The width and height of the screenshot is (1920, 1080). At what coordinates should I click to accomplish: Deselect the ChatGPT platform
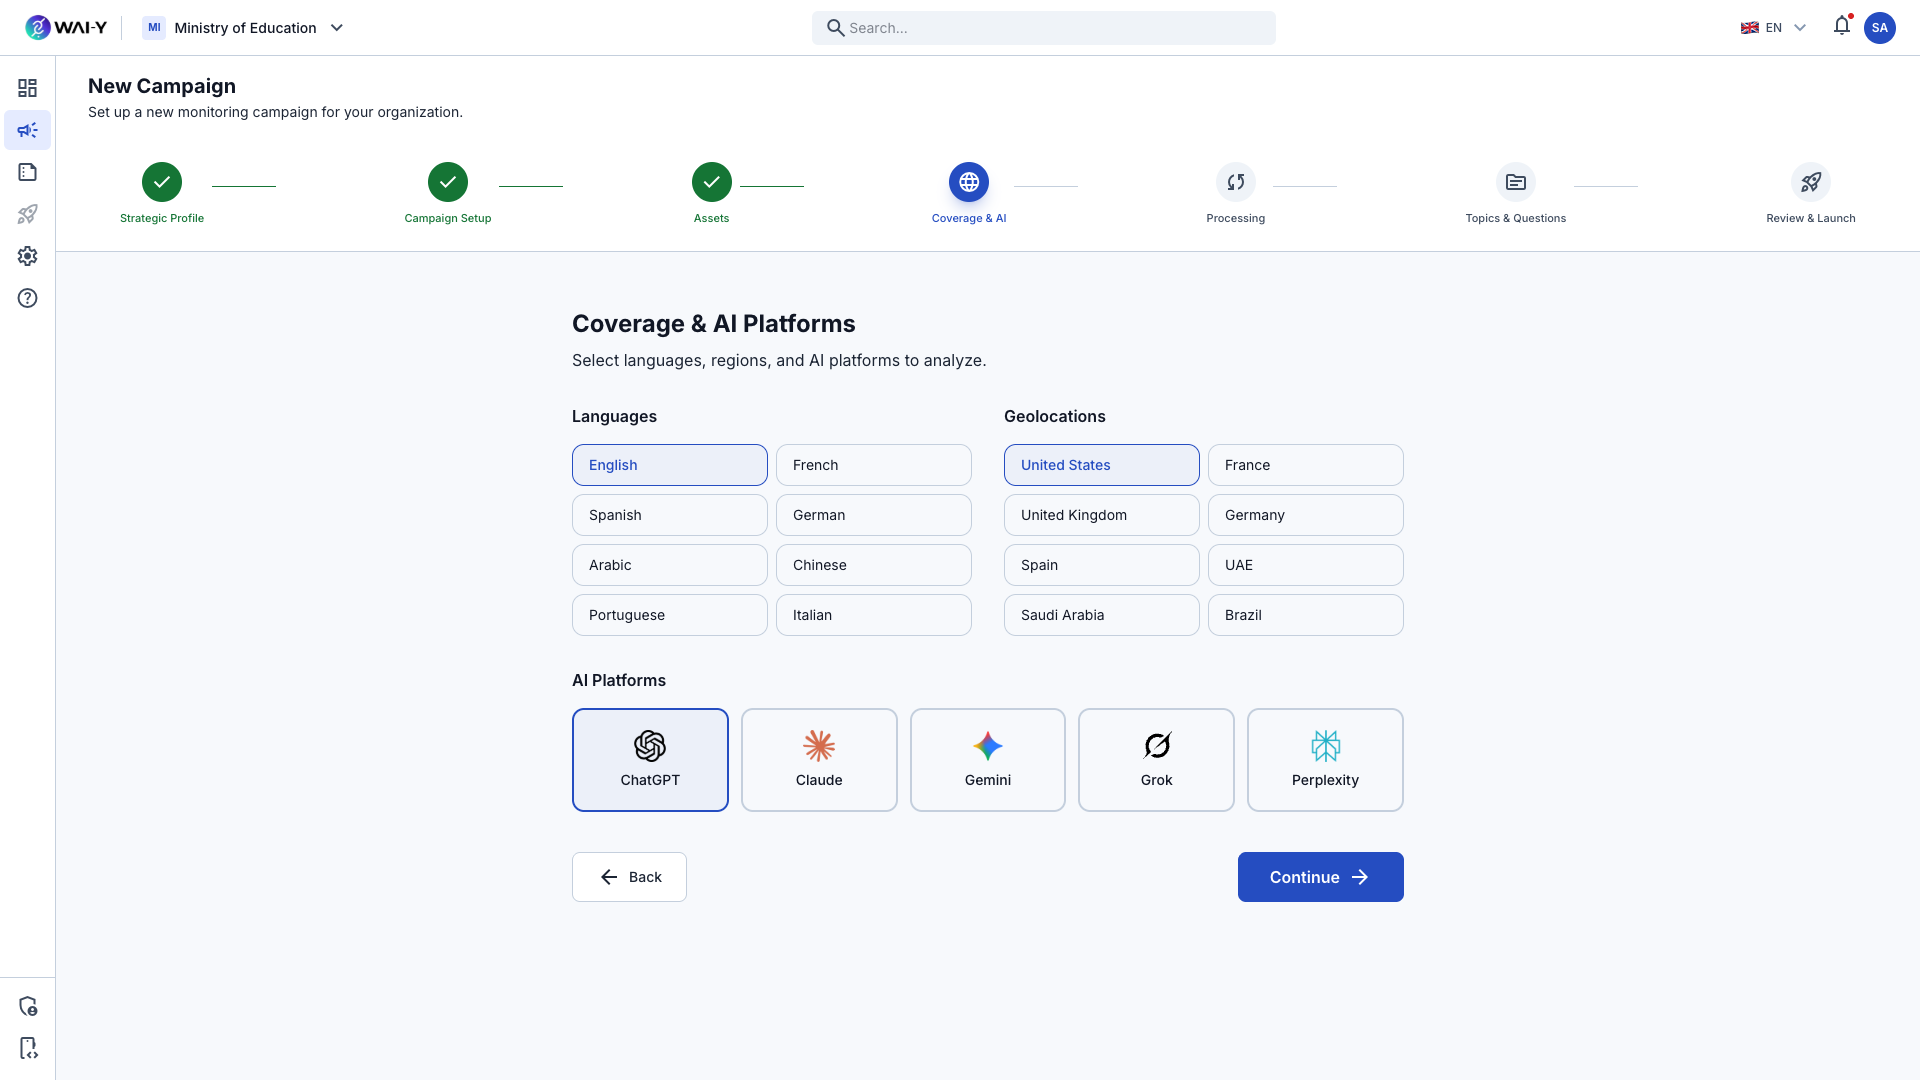tap(650, 759)
